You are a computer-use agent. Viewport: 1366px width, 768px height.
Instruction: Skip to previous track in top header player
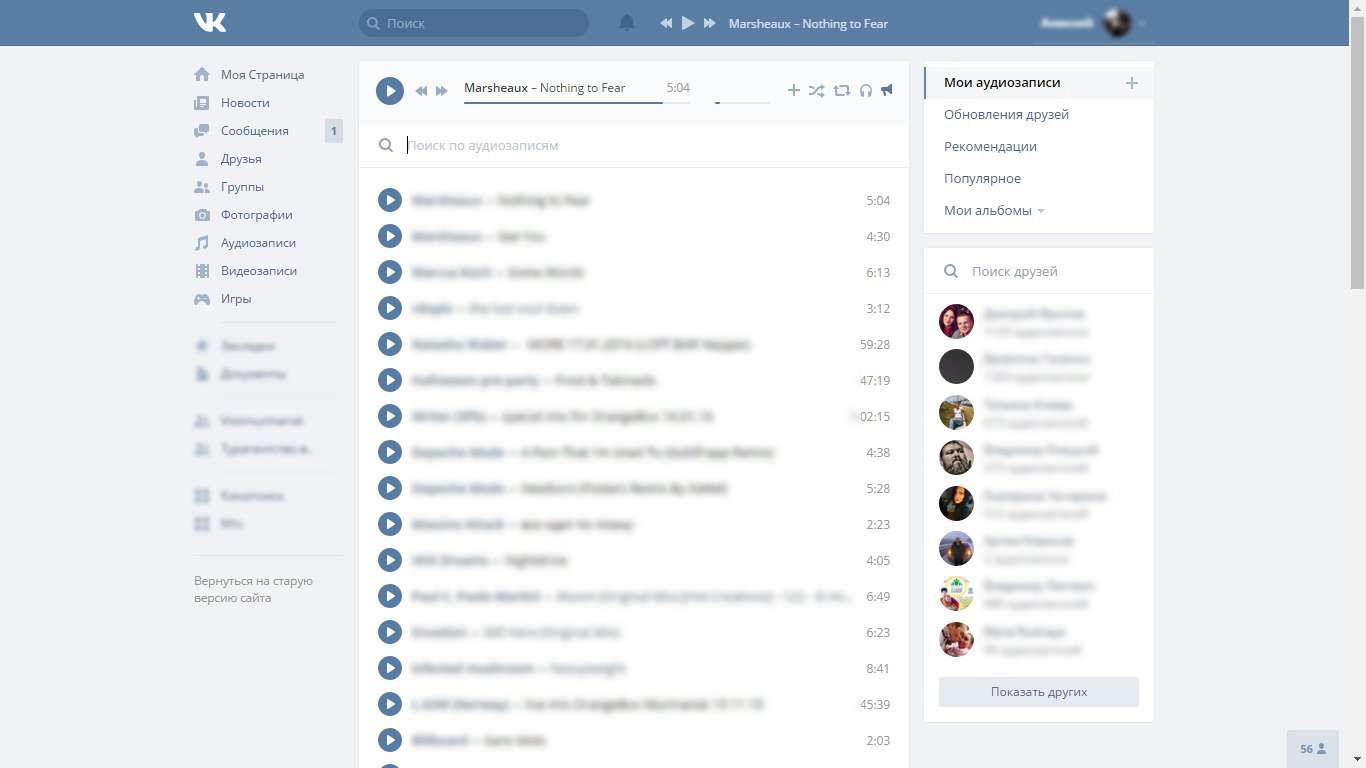click(x=666, y=23)
